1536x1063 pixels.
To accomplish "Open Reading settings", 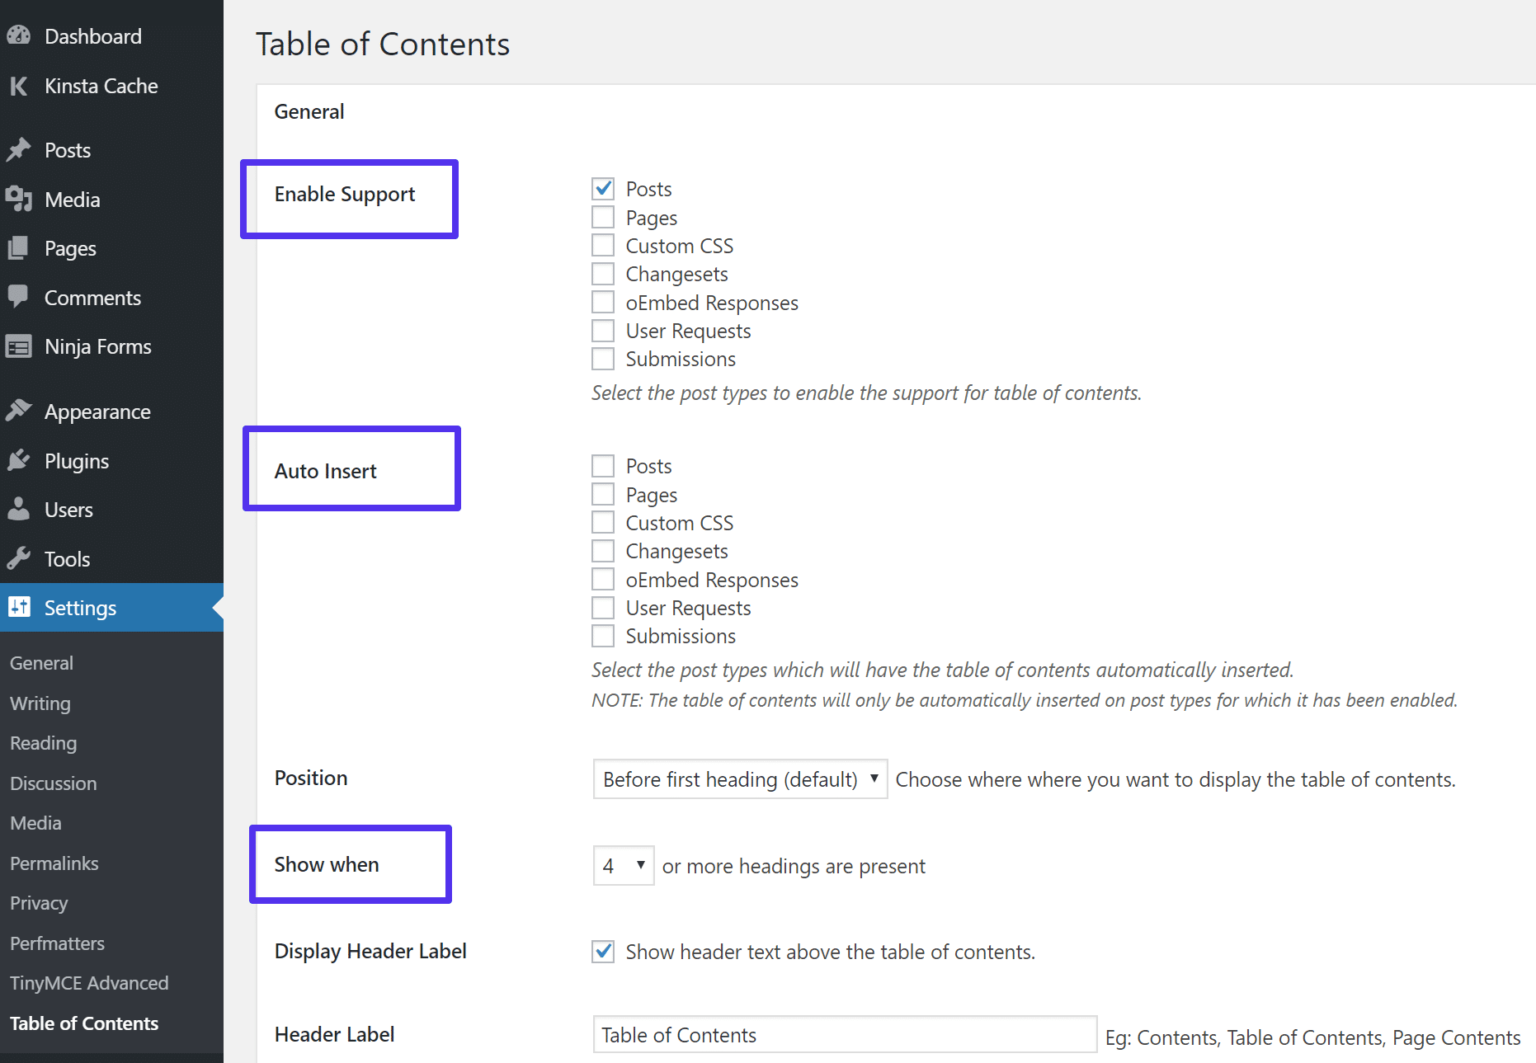I will coord(43,743).
